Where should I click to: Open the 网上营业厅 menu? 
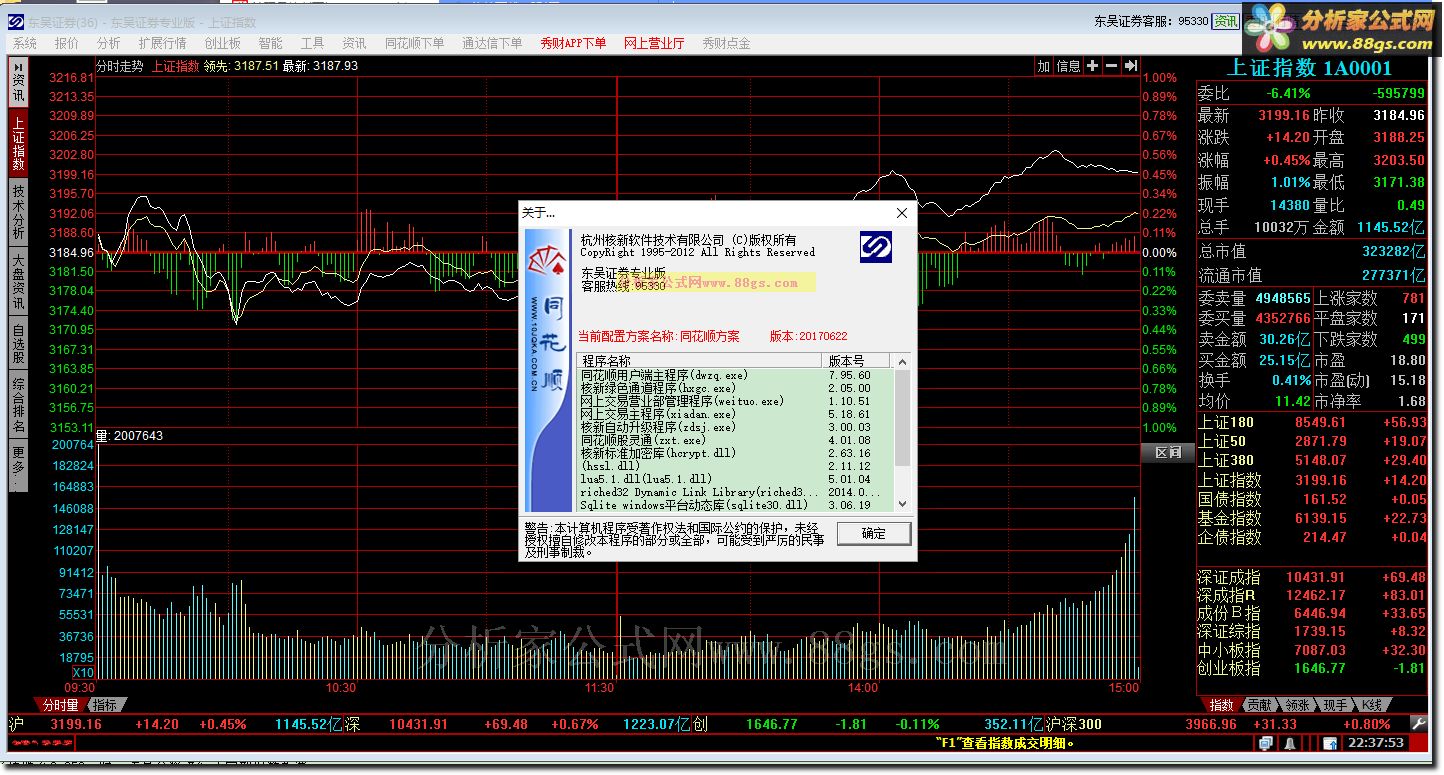654,43
